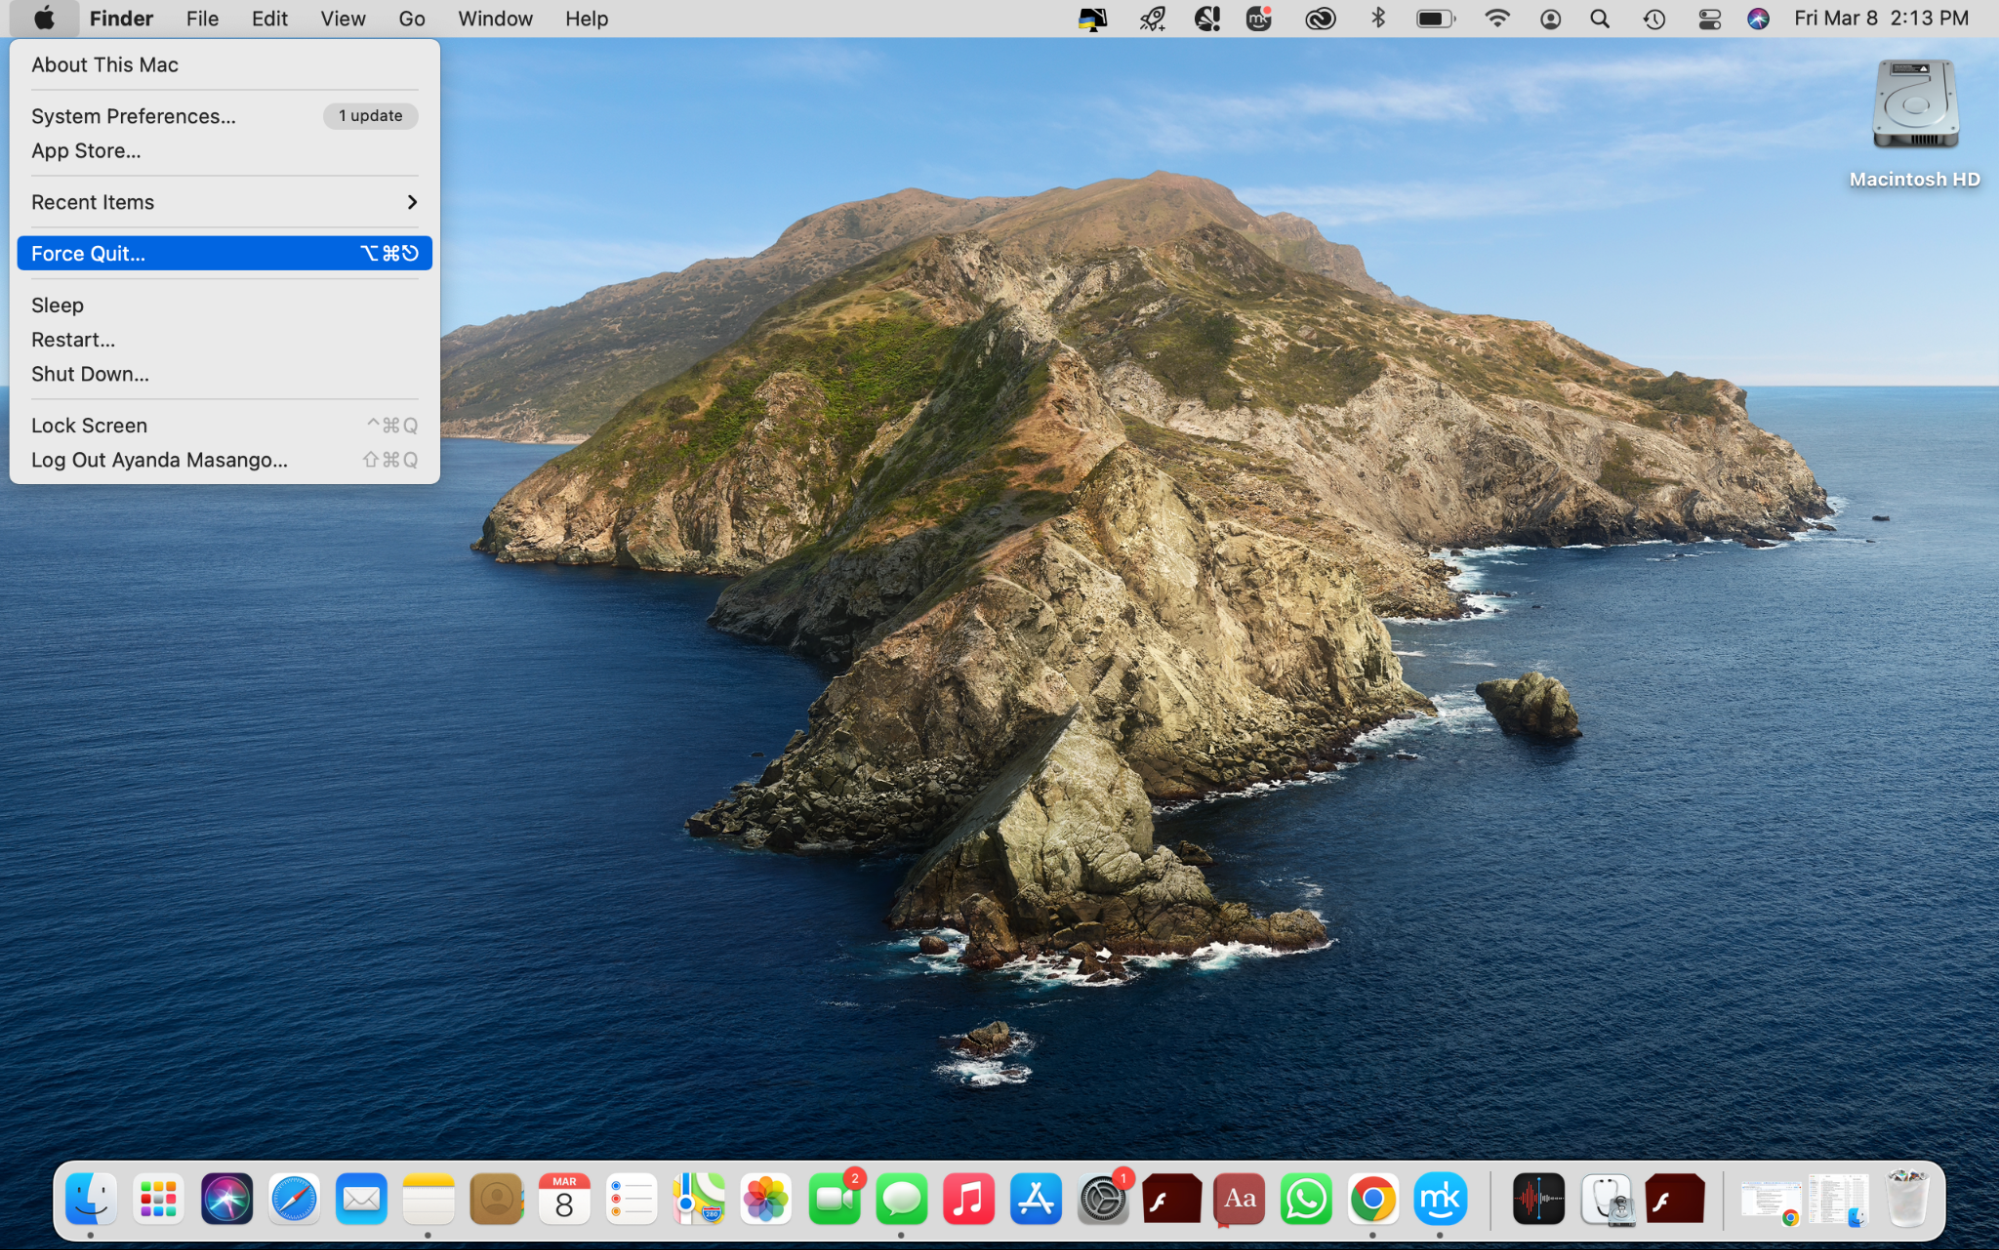
Task: Click the Siri menu bar icon
Action: point(1758,19)
